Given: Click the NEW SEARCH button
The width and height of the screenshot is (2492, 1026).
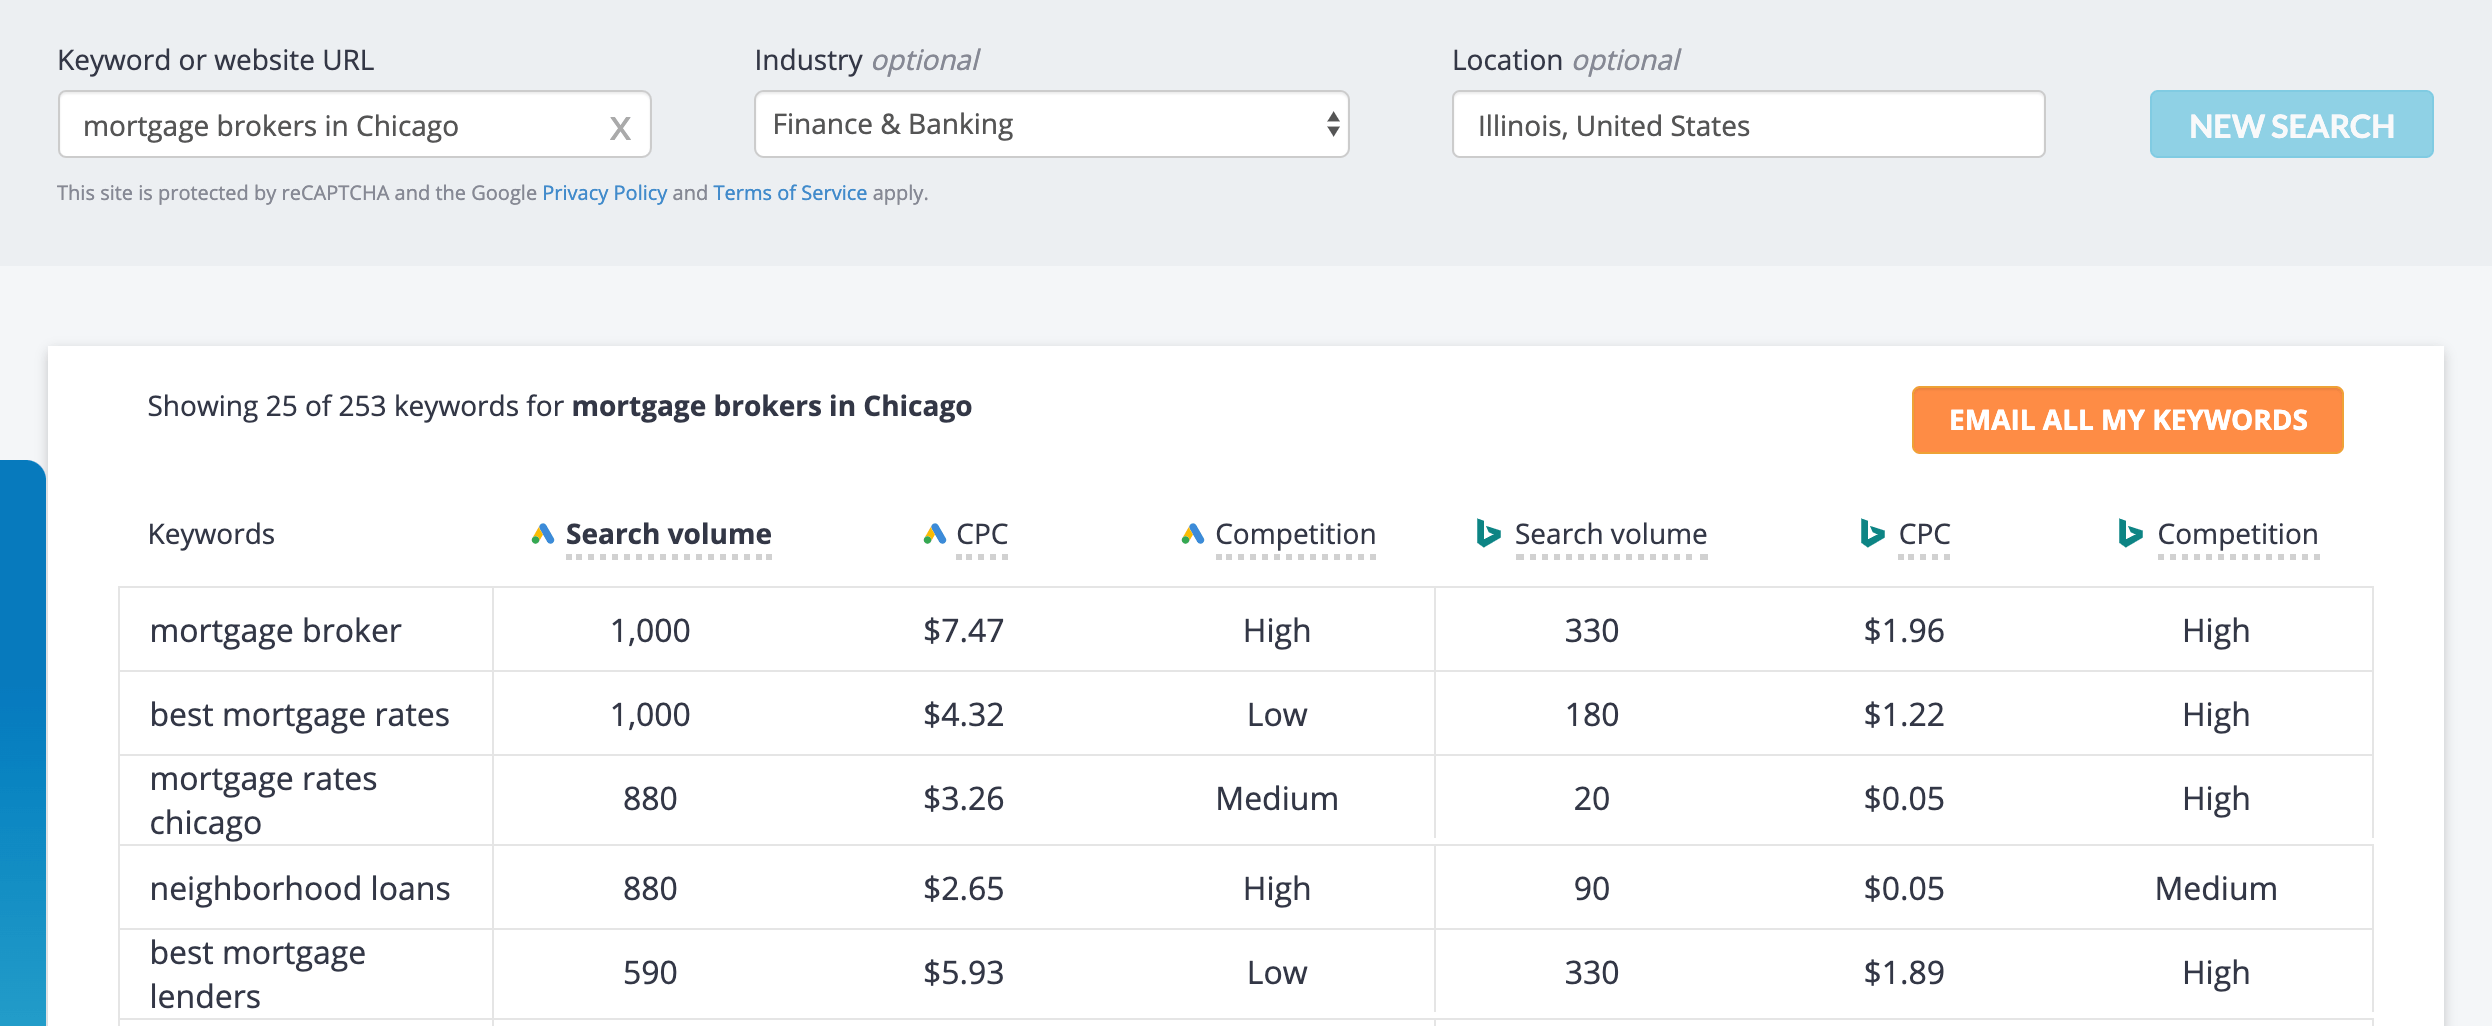Looking at the screenshot, I should pos(2291,124).
